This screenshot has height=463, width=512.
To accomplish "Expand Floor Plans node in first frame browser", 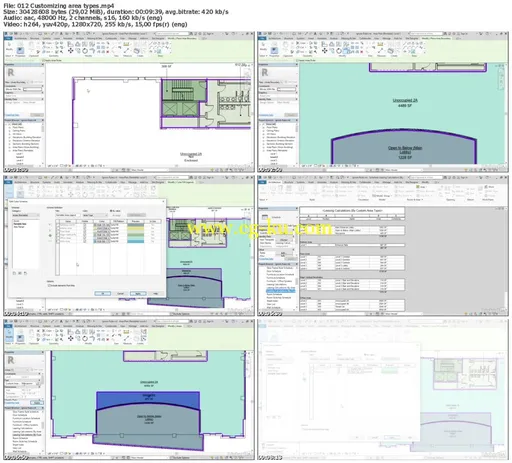I will point(10,127).
